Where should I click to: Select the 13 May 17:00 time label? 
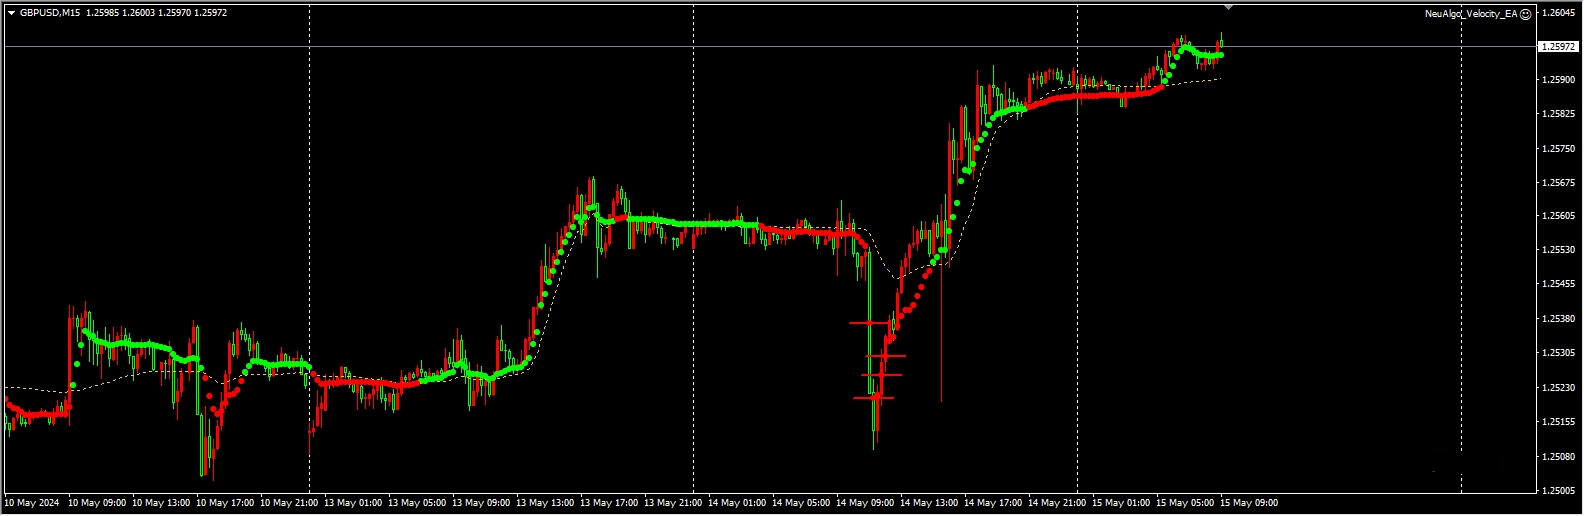[609, 503]
